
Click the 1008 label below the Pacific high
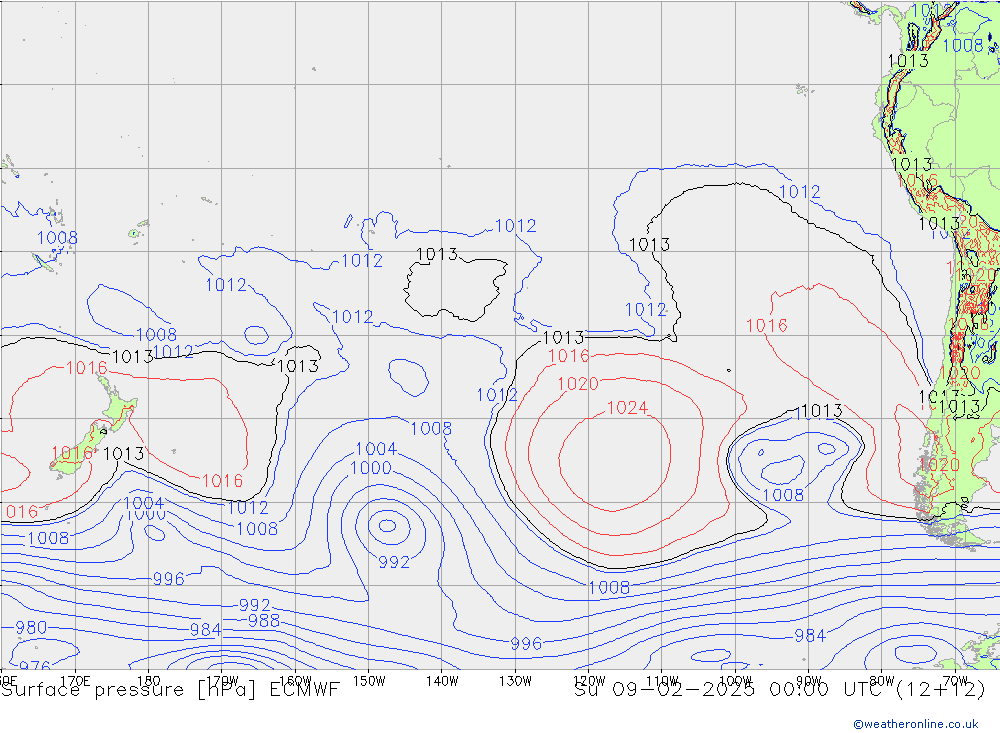[x=609, y=587]
